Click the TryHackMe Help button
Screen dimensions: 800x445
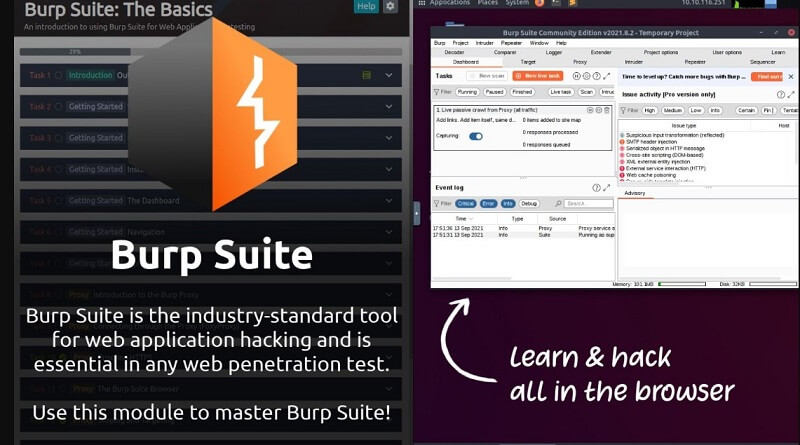(366, 6)
